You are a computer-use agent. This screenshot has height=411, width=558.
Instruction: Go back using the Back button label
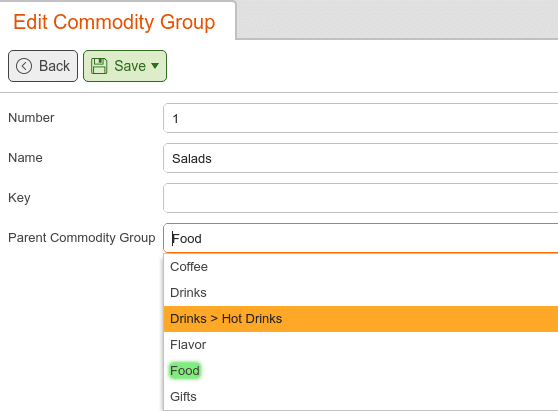pyautogui.click(x=54, y=66)
